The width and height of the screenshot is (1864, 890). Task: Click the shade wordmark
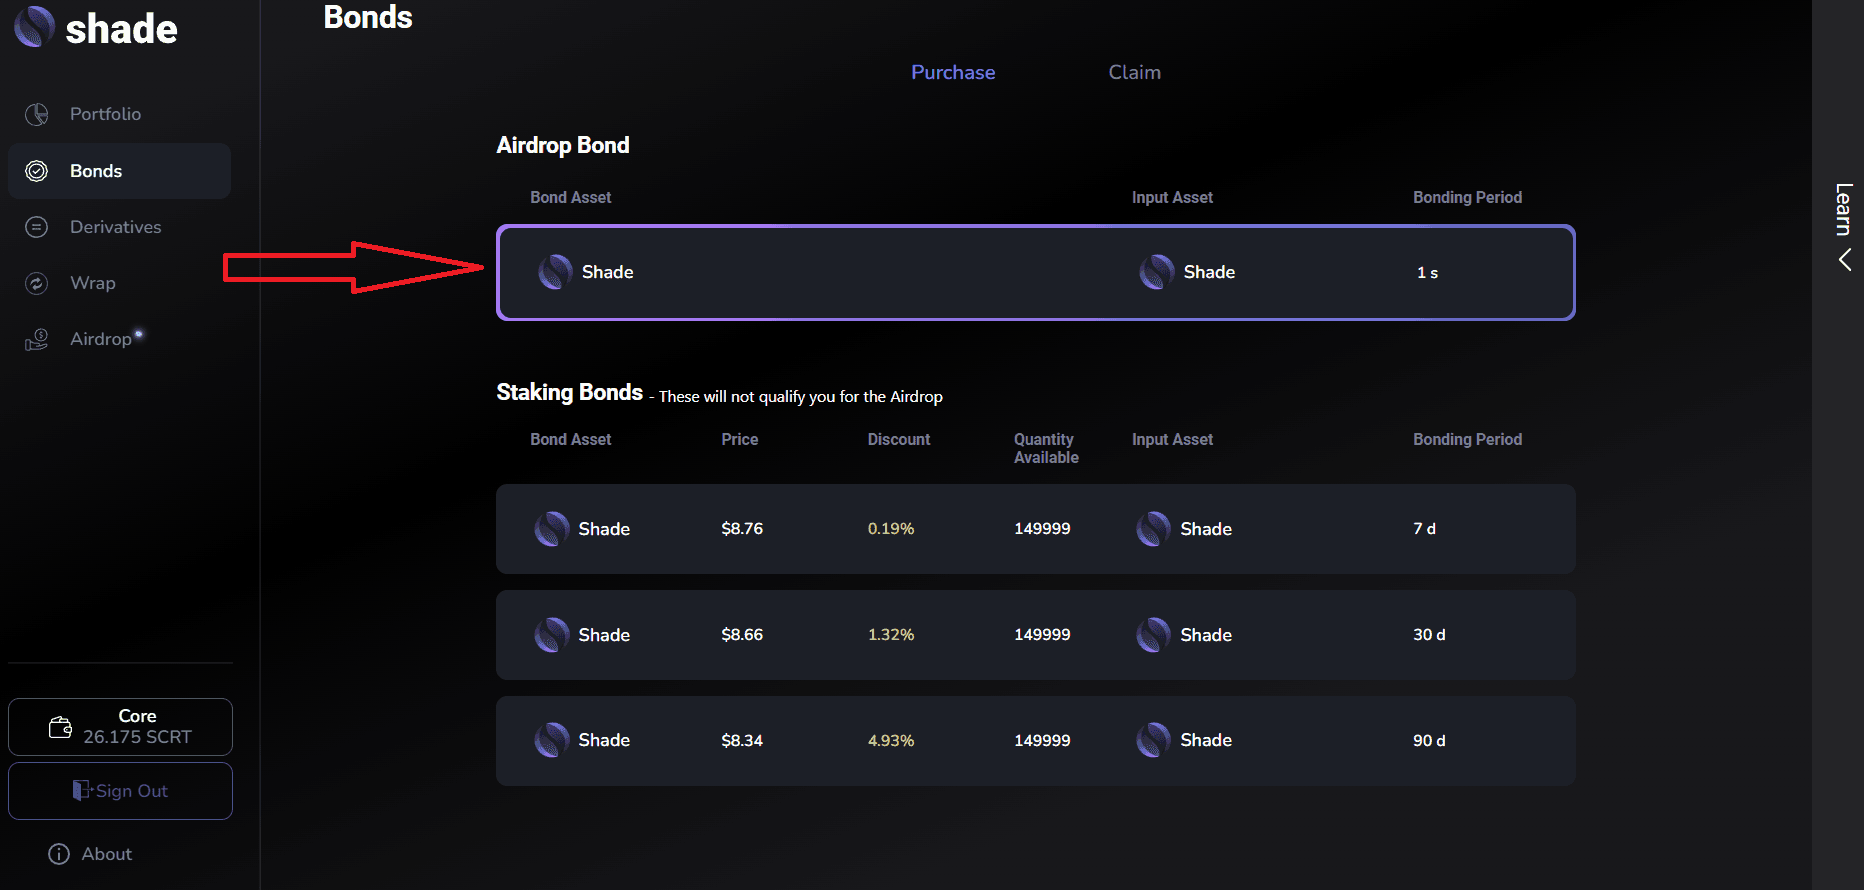point(121,29)
